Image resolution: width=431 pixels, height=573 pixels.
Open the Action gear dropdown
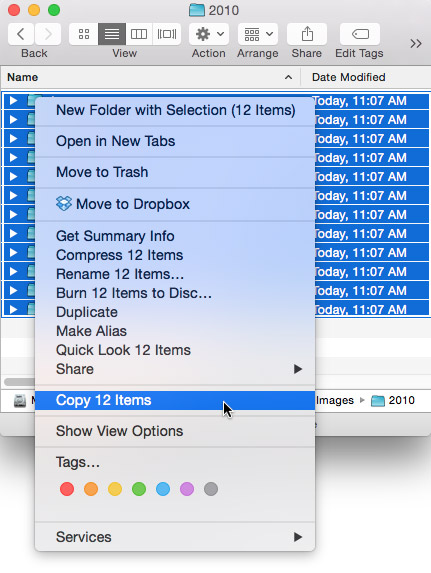(209, 34)
